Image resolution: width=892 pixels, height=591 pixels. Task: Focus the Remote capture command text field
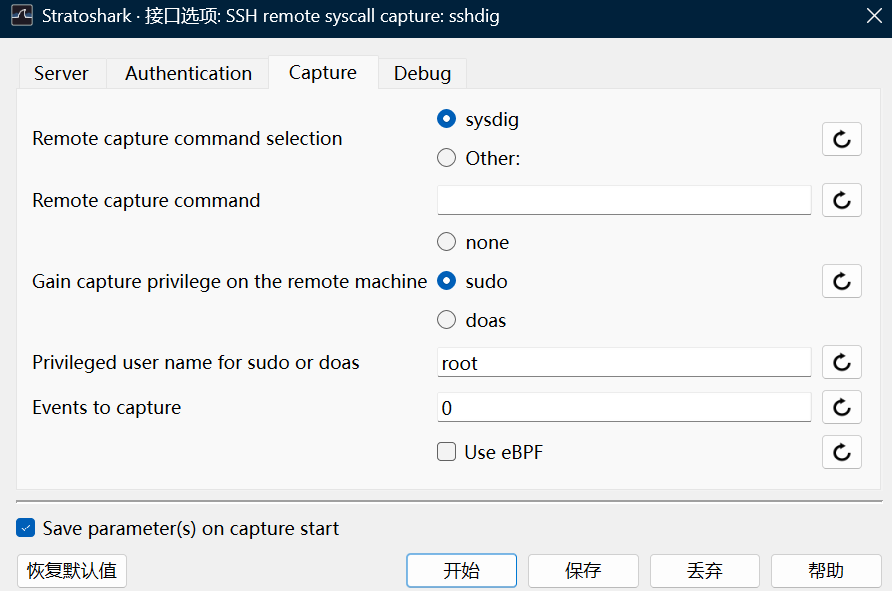click(x=624, y=200)
